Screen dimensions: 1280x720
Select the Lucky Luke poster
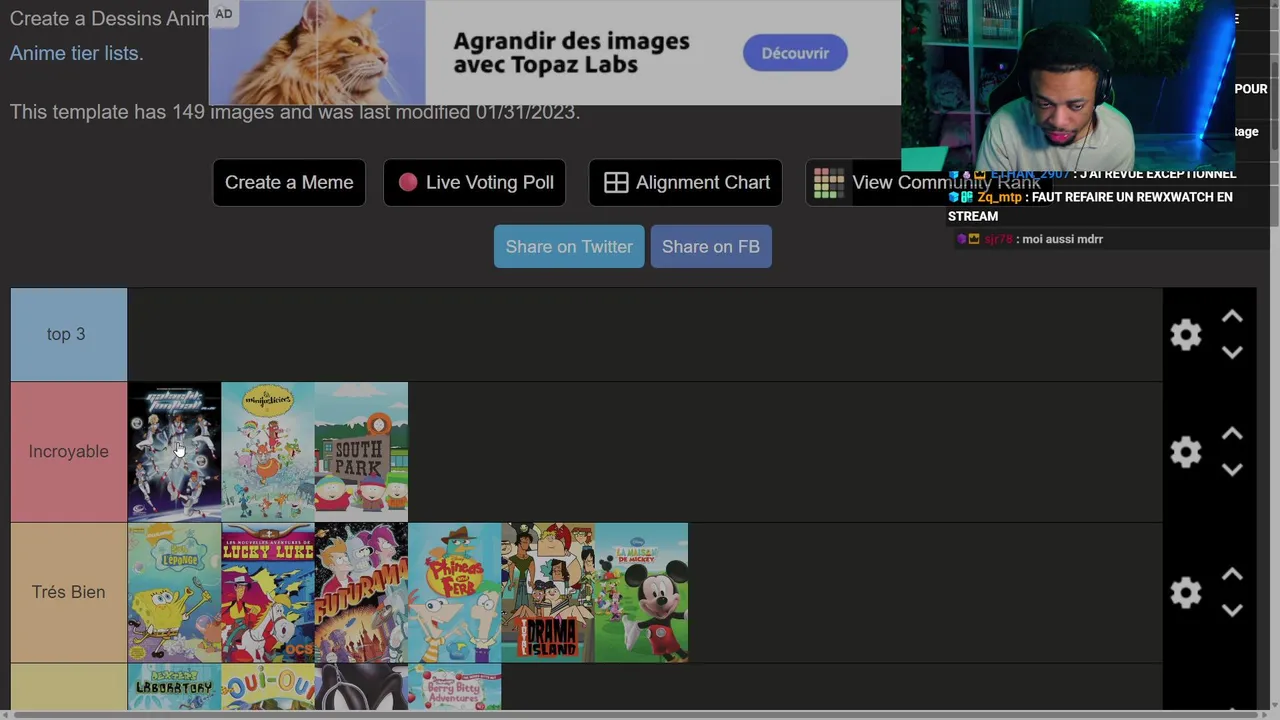coord(268,592)
